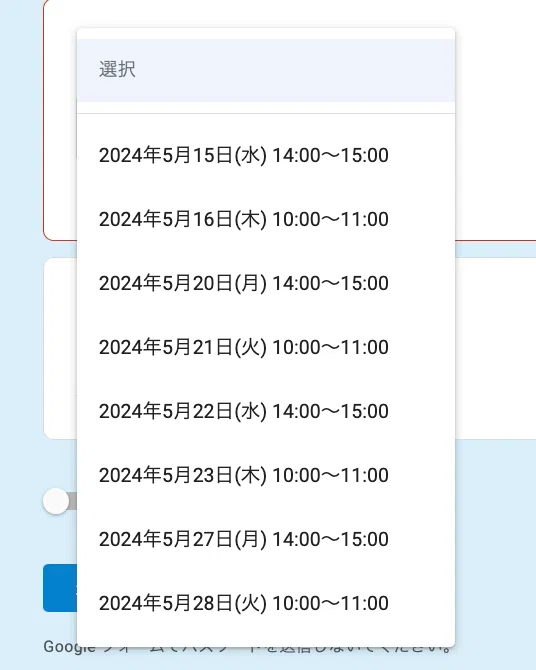Select 5月22日(水) 14:00〜15:00 time slot

[266, 411]
